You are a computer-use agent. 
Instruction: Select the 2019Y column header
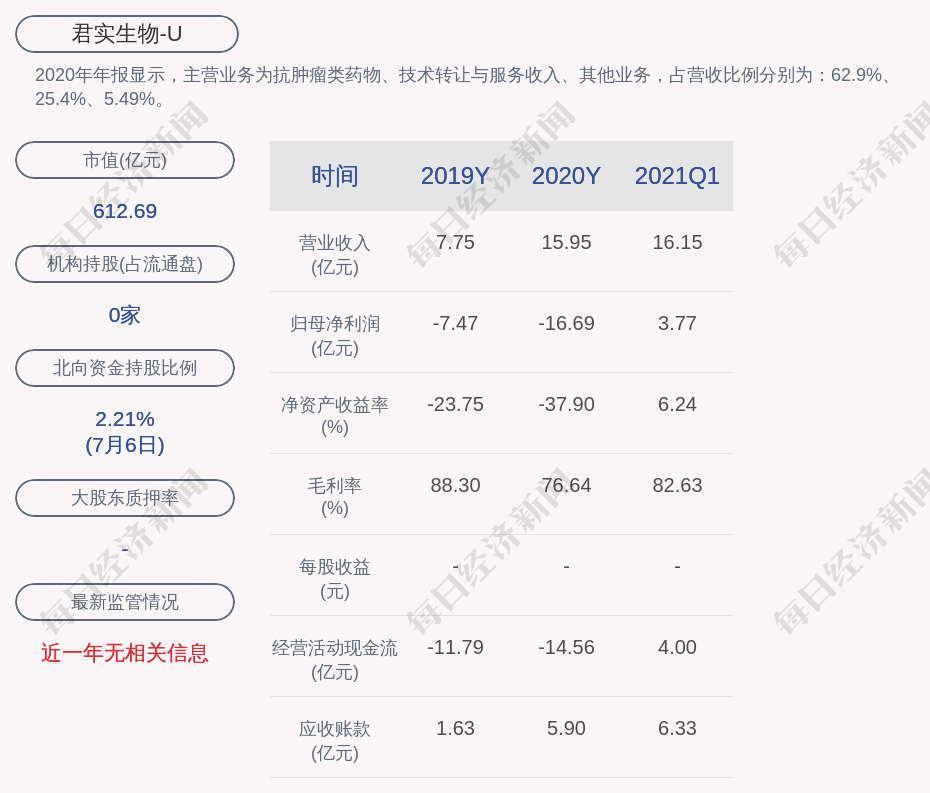[455, 176]
